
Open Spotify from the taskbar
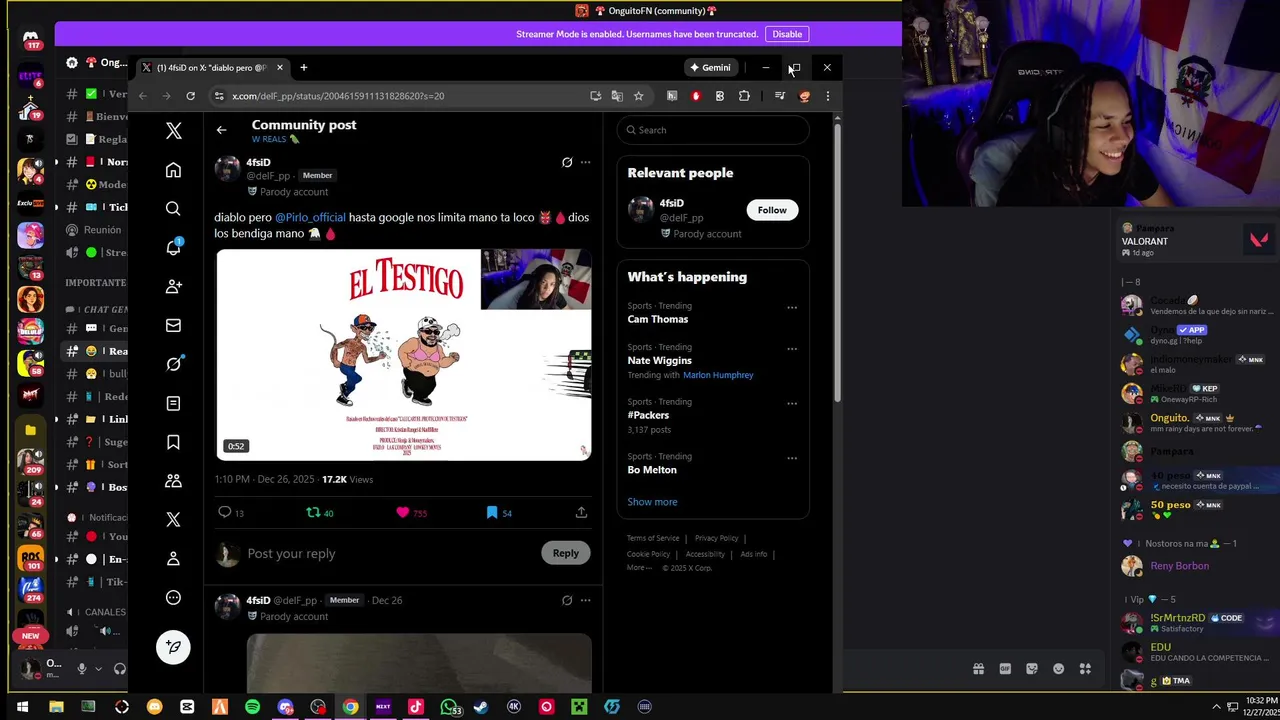[x=252, y=707]
